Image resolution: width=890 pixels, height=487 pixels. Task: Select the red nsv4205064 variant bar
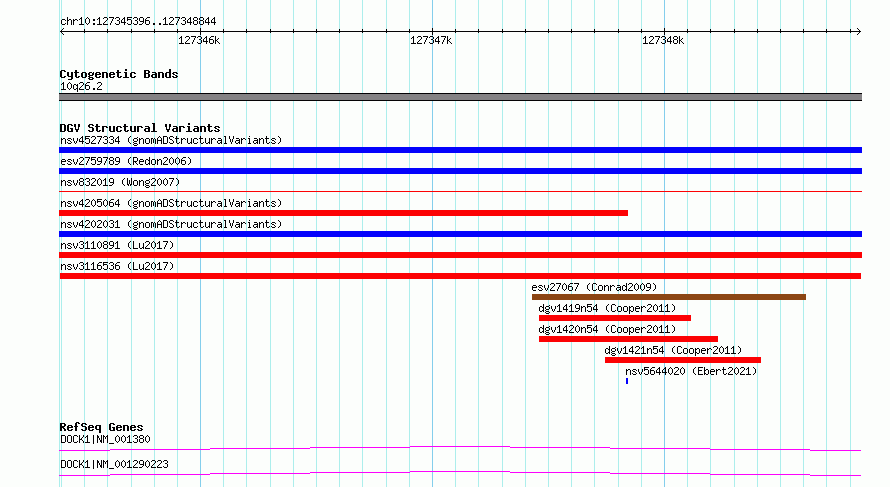point(343,213)
